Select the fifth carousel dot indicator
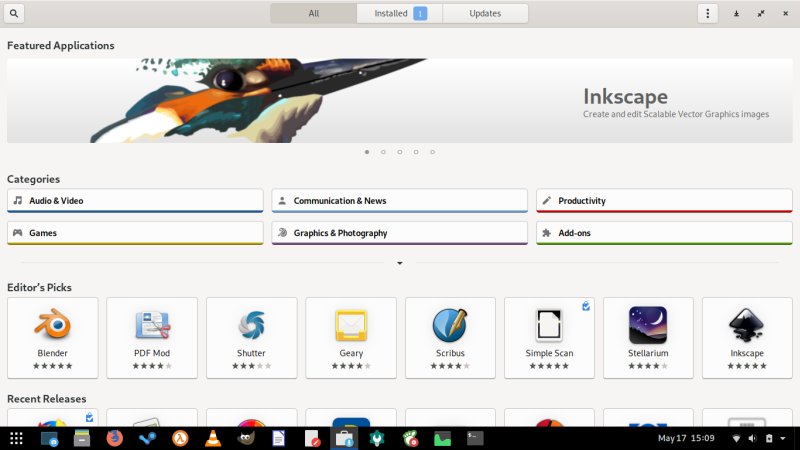Screen dimensions: 800x450 (x=432, y=152)
